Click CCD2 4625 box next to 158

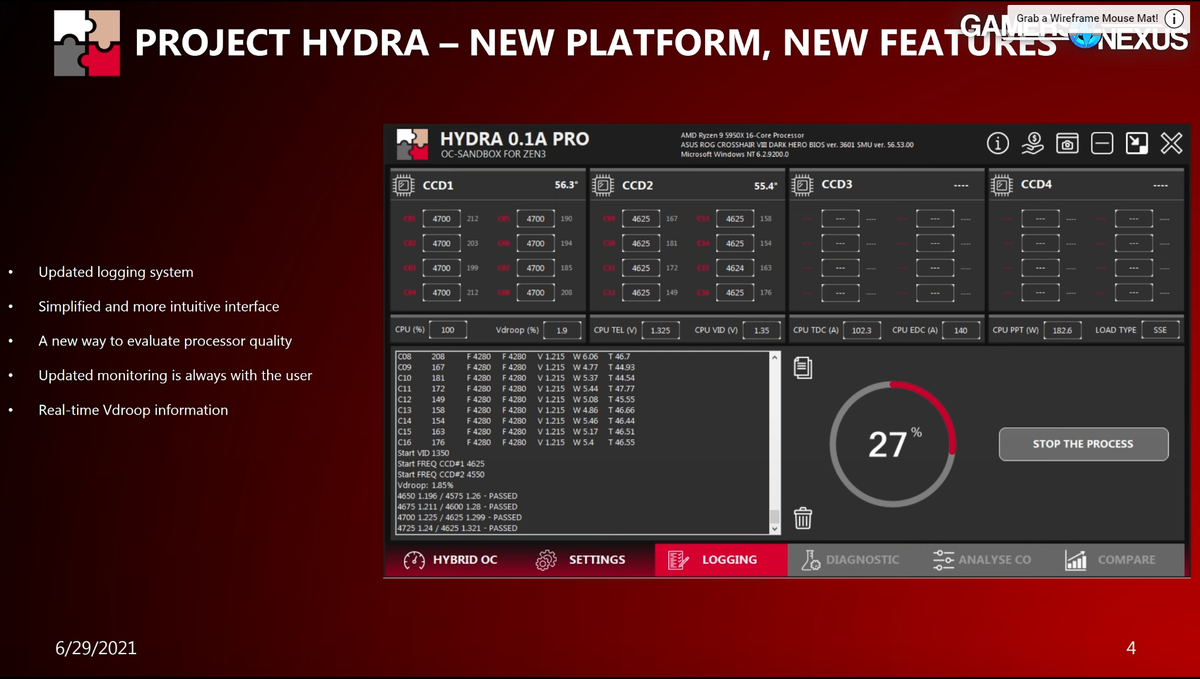[735, 218]
